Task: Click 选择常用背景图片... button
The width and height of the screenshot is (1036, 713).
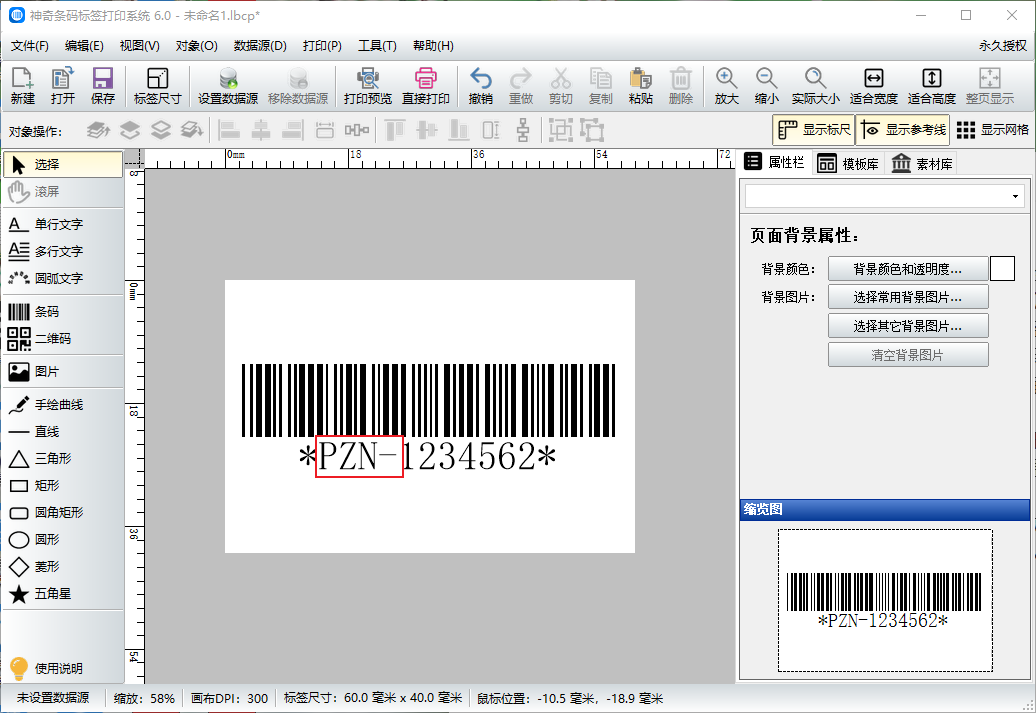Action: click(908, 297)
